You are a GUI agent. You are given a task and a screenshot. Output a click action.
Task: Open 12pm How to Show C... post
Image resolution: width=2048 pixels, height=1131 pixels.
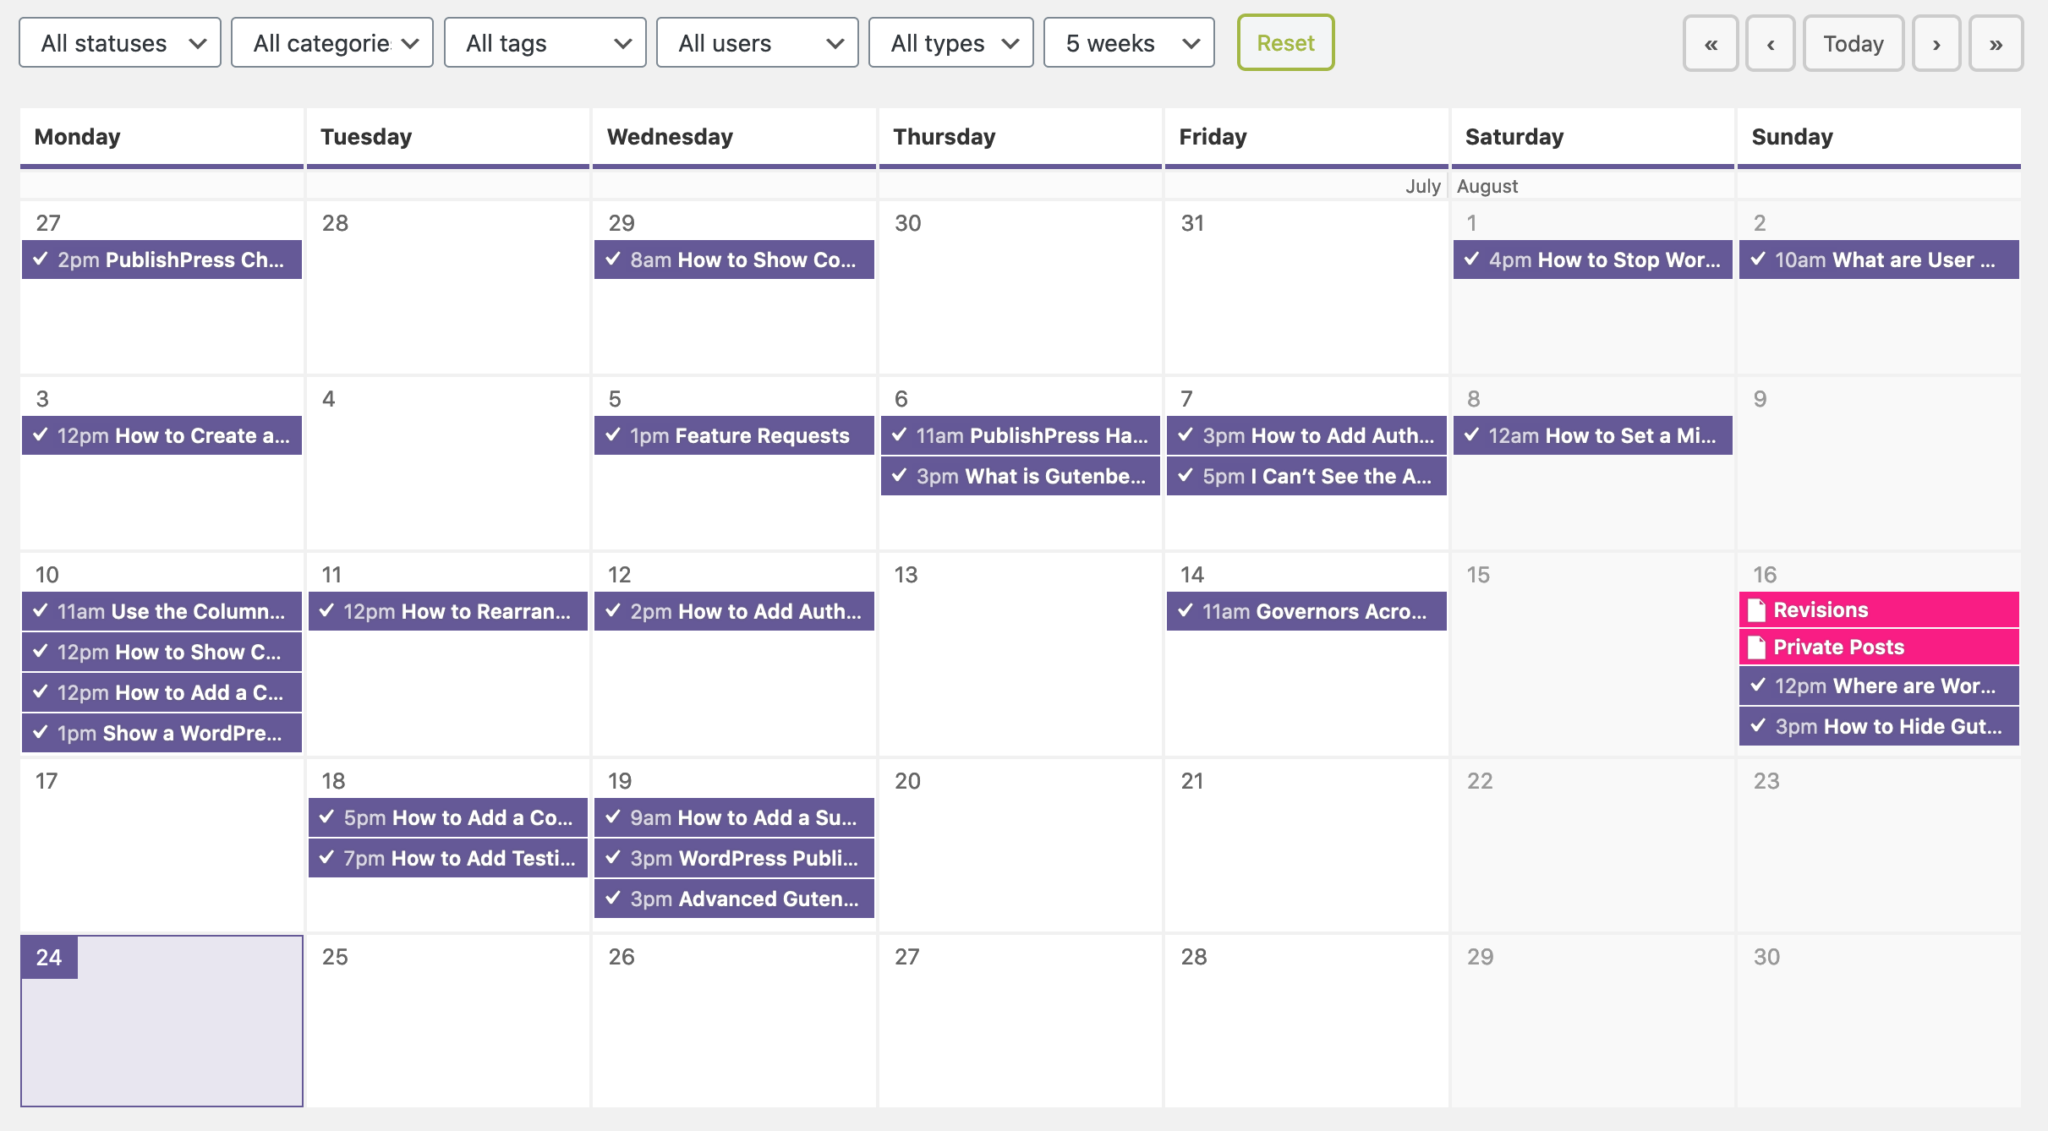(162, 652)
